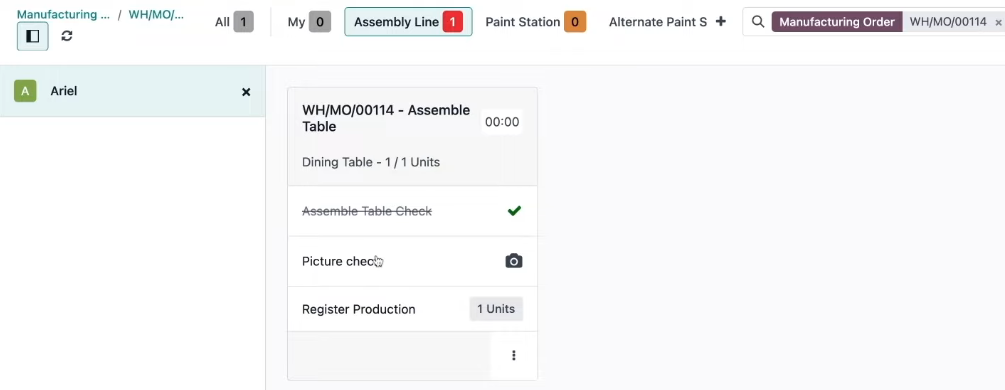Open the three-dot menu on work order card

[513, 355]
